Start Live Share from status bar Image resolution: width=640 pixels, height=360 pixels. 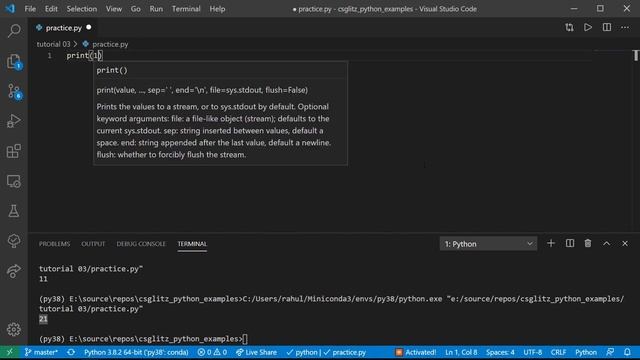(x=256, y=352)
